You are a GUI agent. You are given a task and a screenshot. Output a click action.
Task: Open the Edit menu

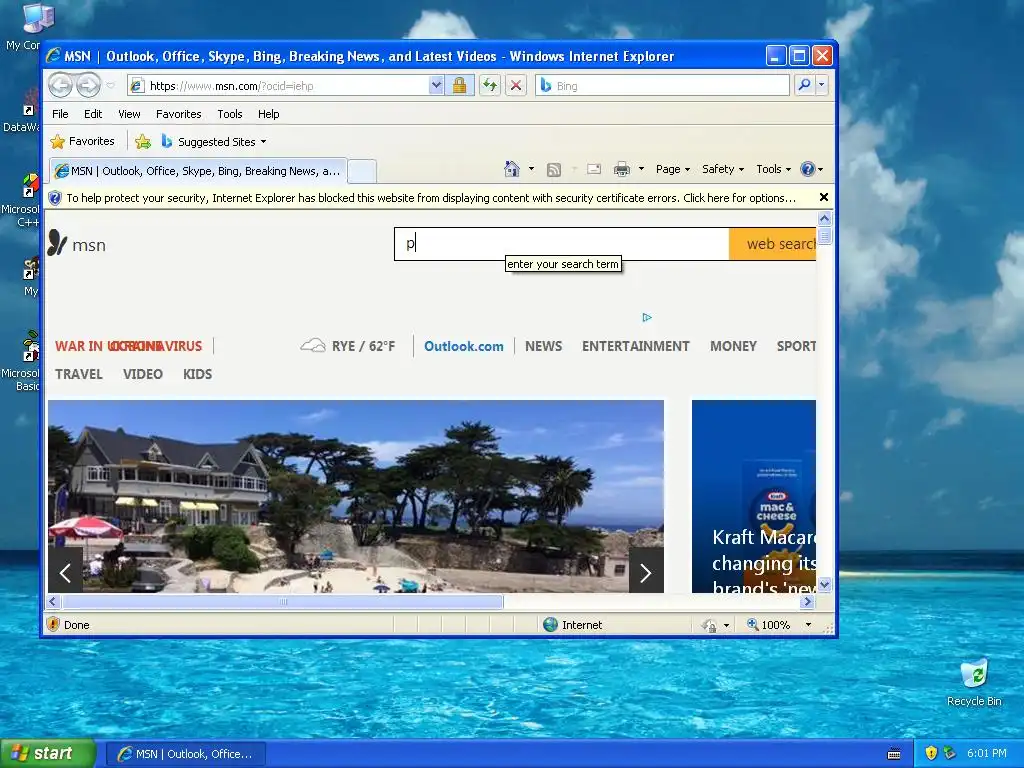pos(93,114)
